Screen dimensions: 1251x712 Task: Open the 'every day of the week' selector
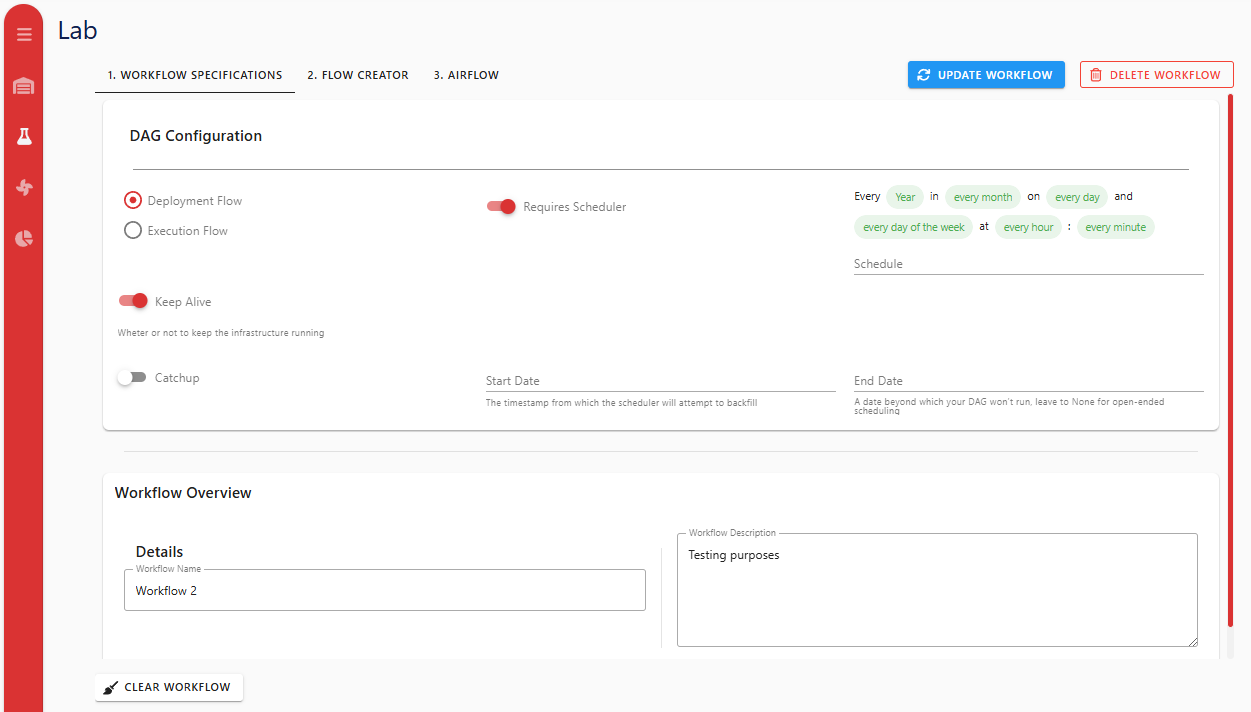point(913,227)
